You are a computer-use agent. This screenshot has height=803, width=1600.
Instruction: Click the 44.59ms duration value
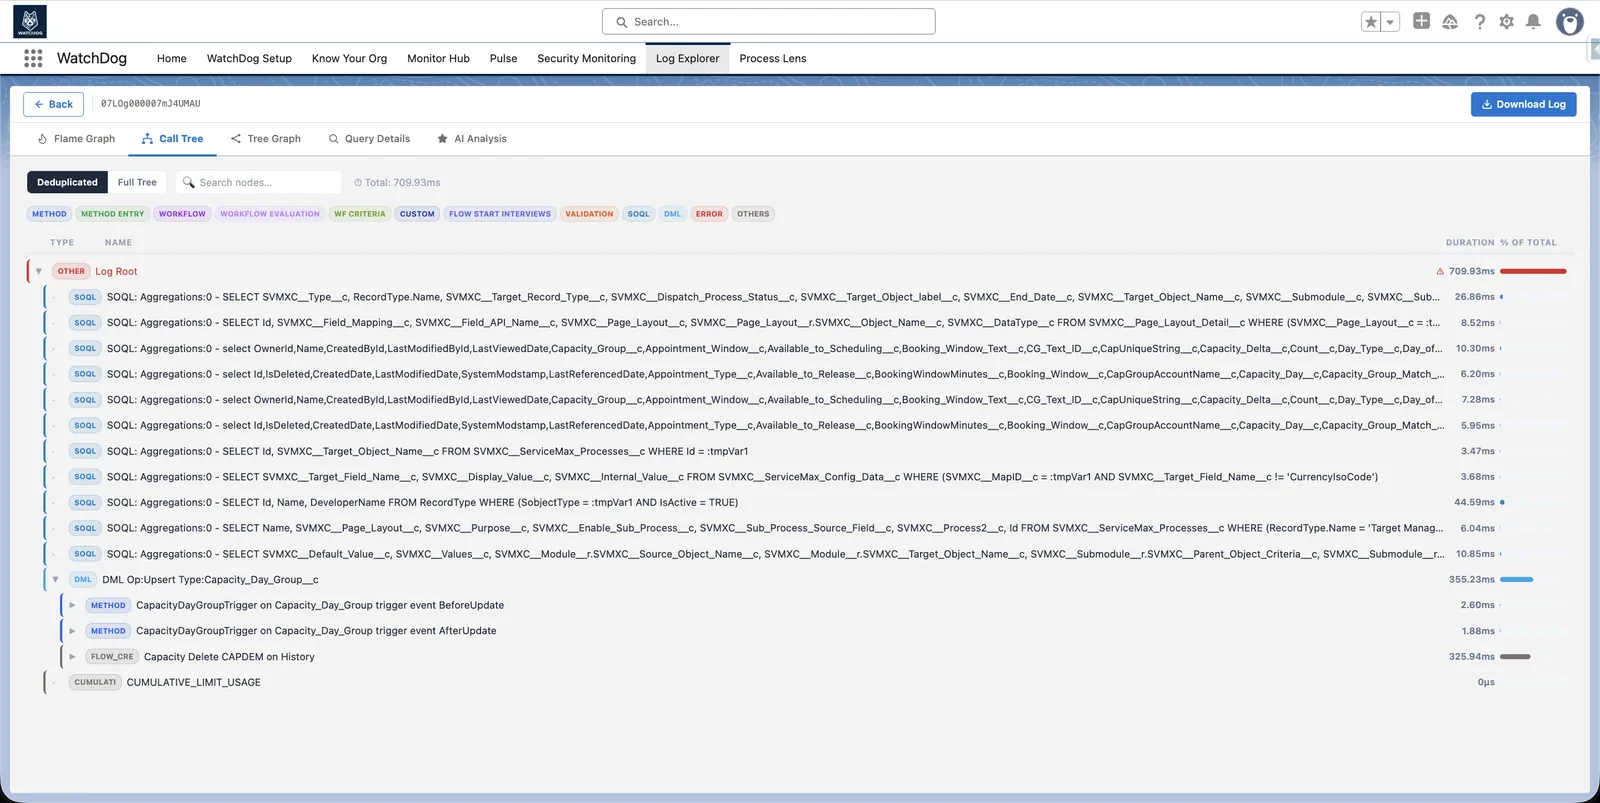tap(1474, 503)
